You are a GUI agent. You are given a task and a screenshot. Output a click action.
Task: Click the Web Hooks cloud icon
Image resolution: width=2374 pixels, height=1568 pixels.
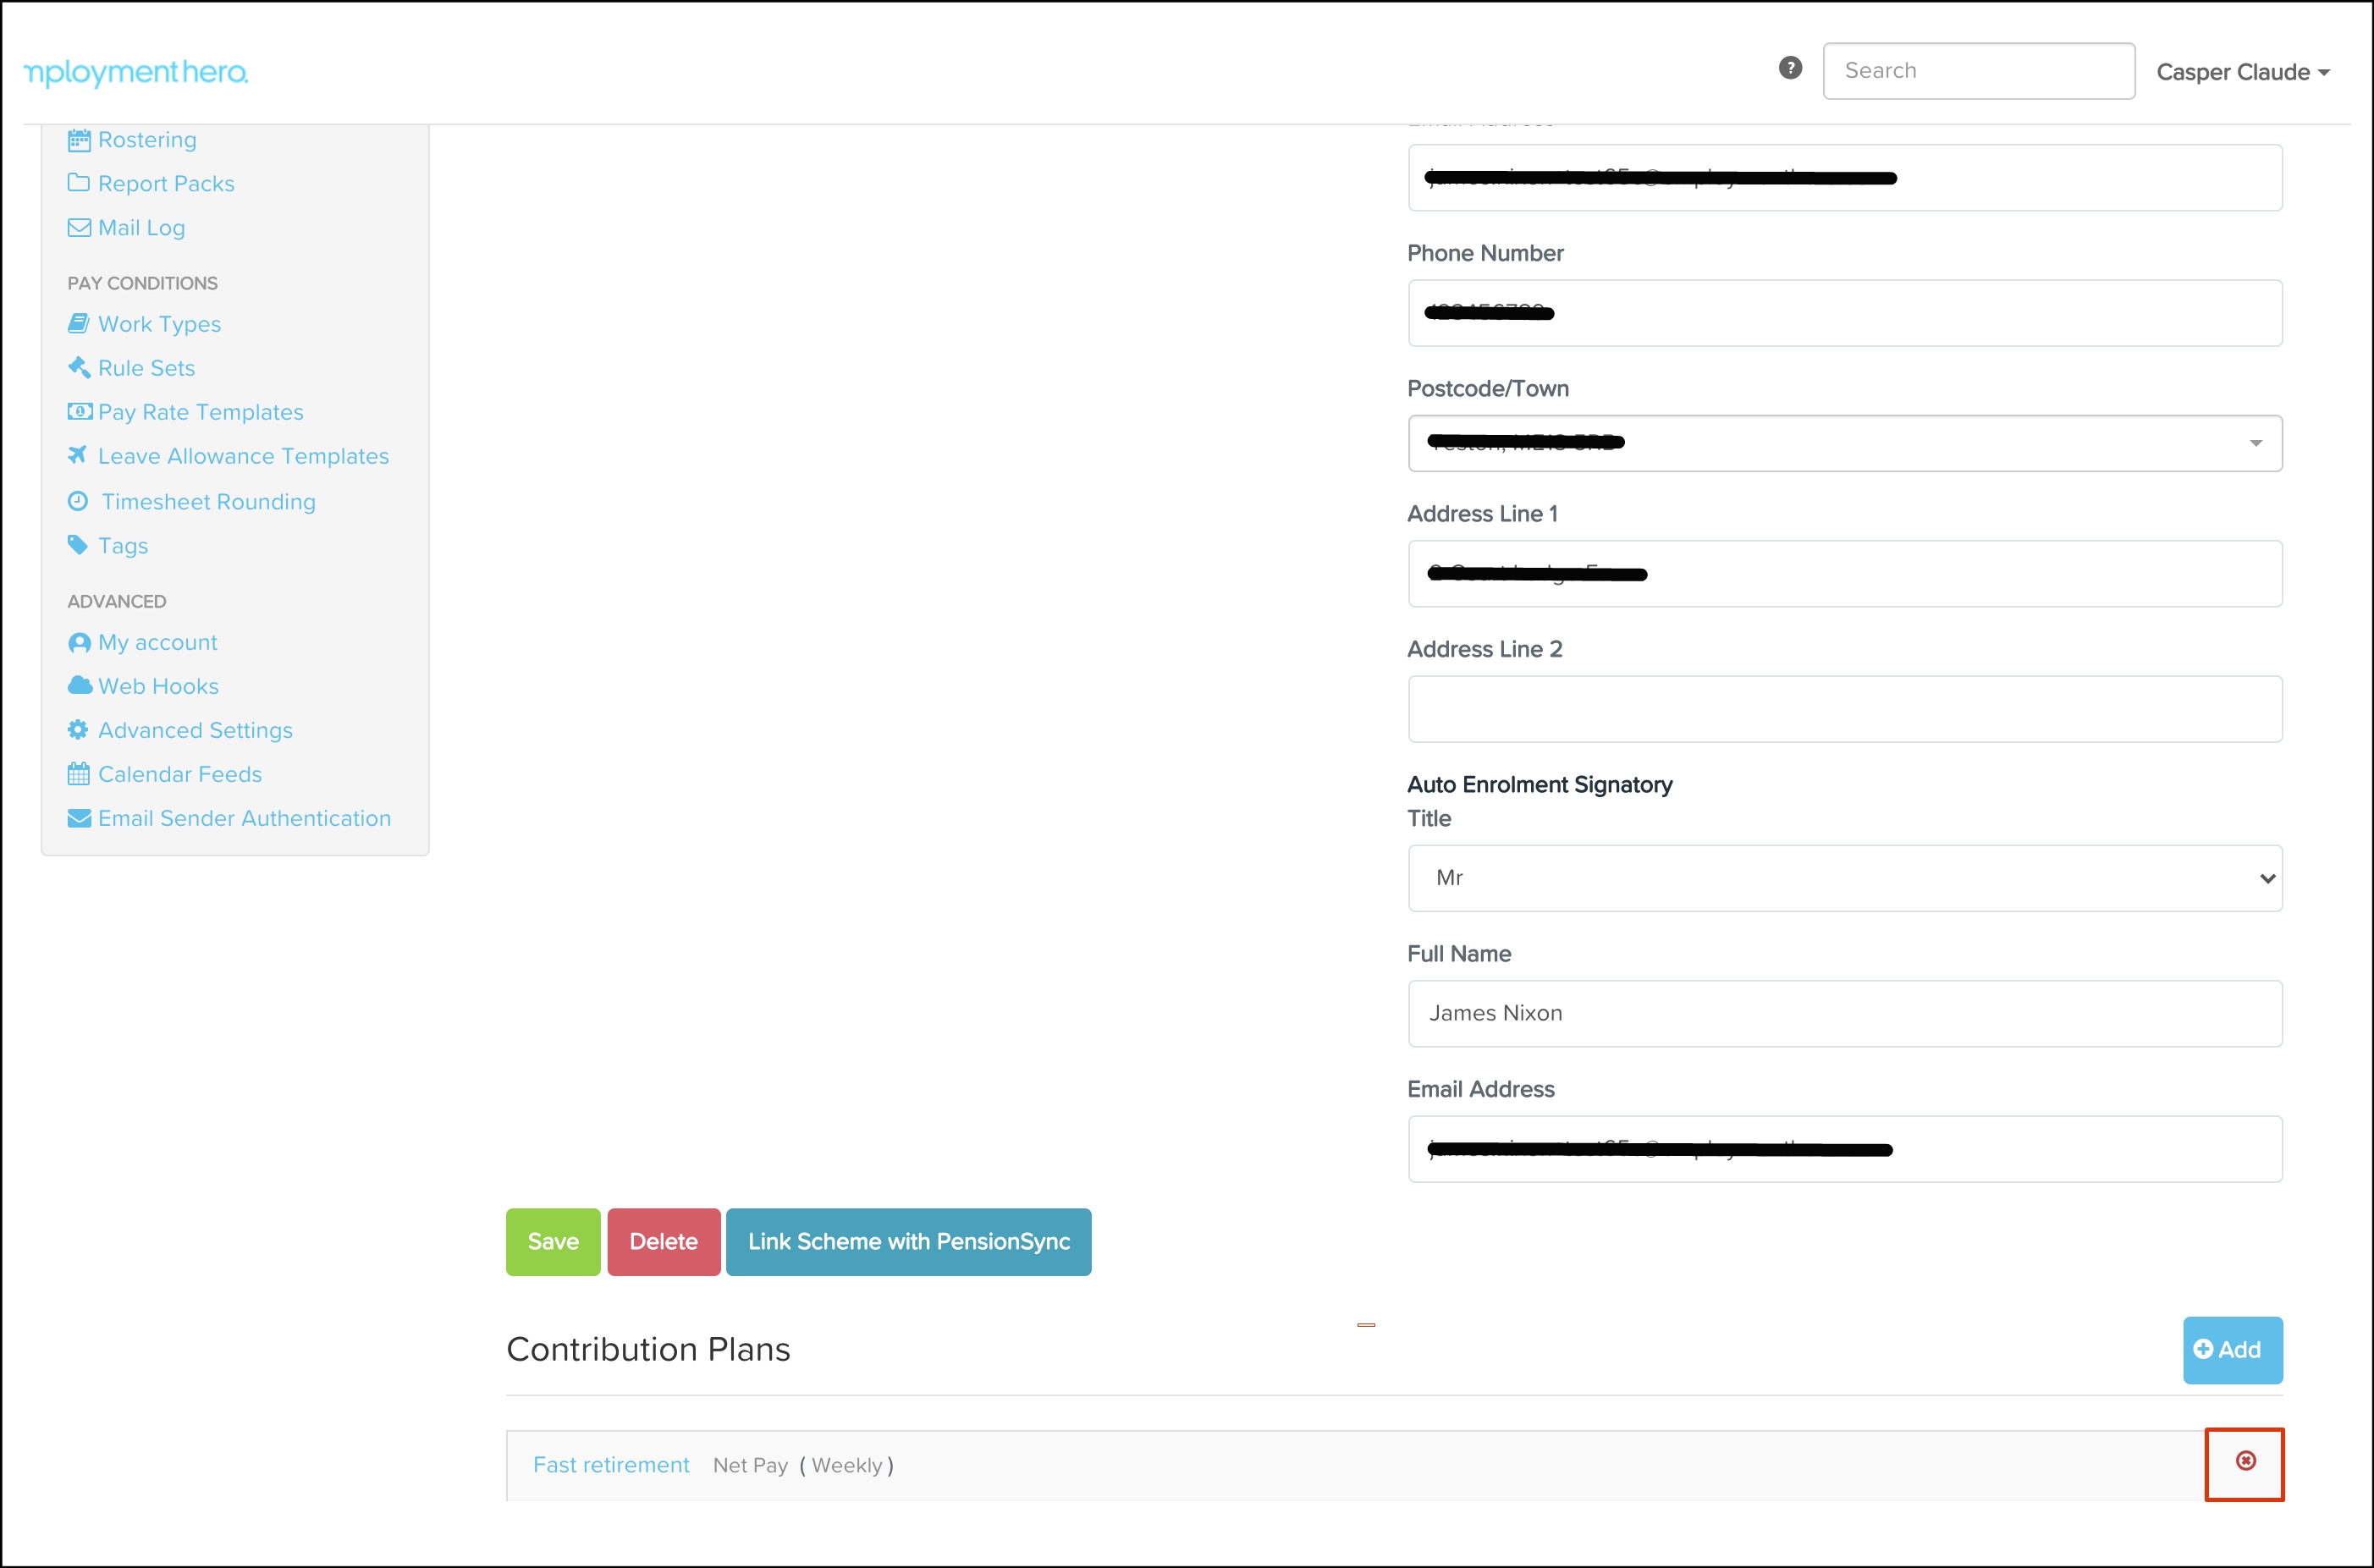coord(79,685)
